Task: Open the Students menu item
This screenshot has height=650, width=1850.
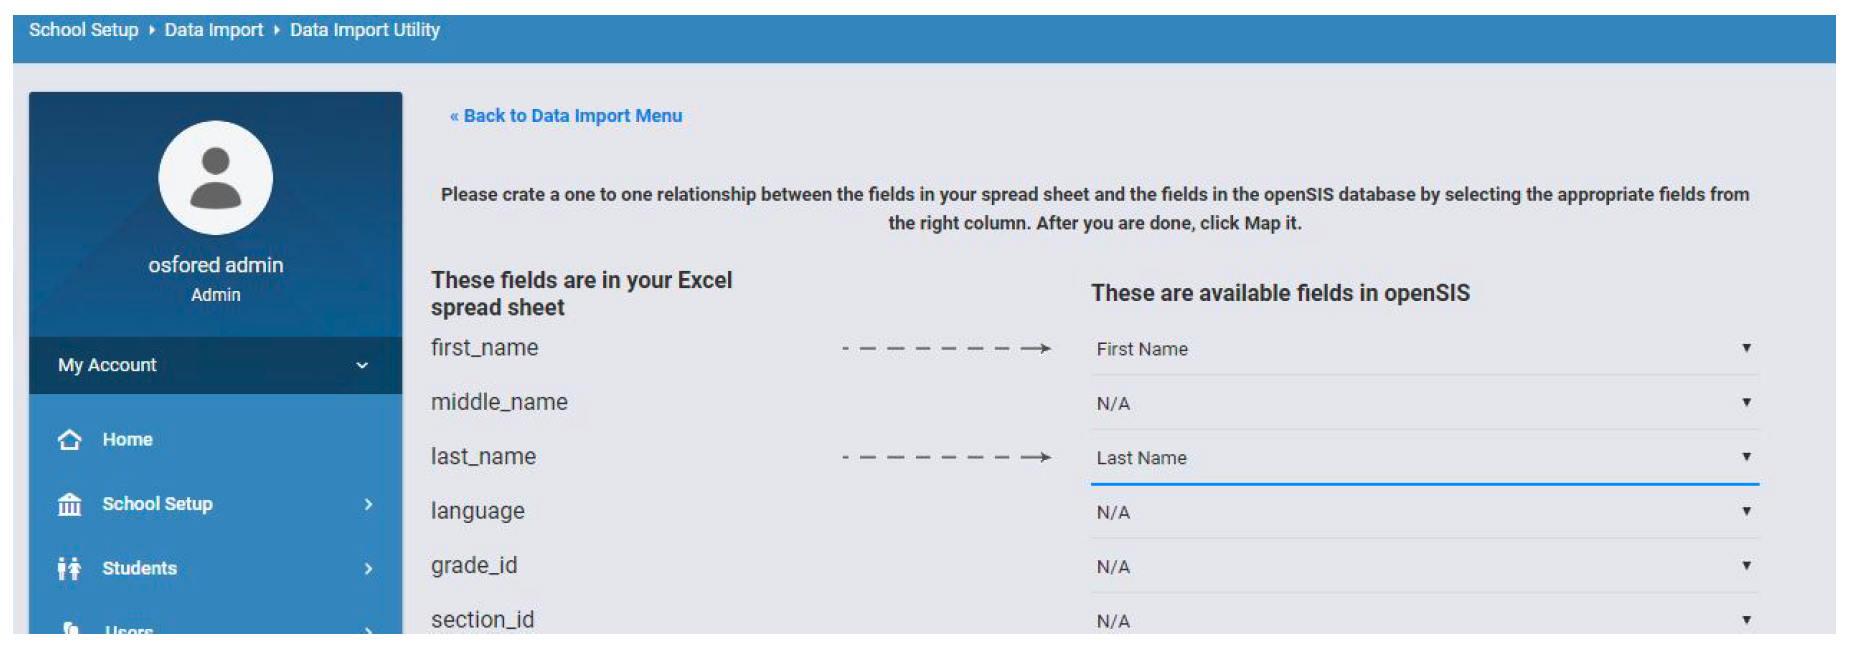Action: tap(139, 569)
